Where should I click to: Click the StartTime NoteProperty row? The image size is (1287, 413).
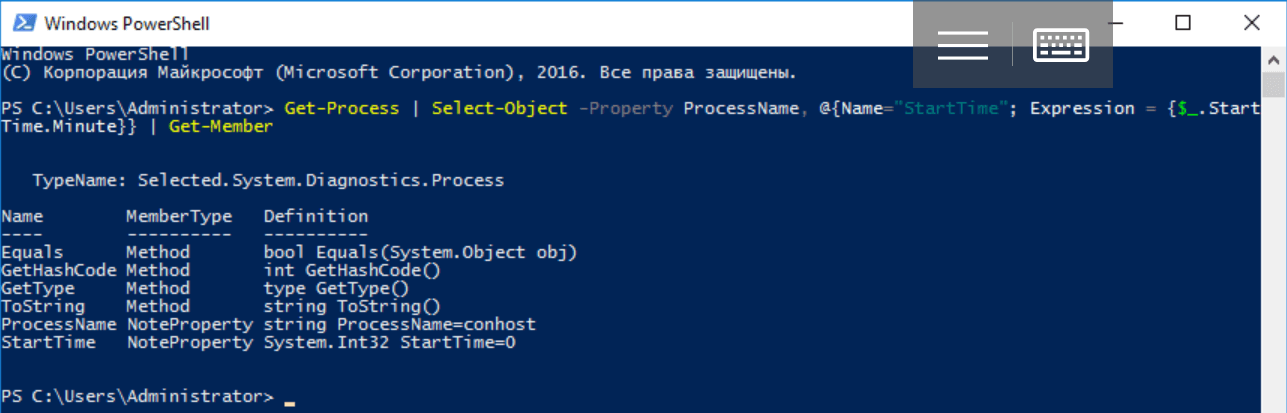click(258, 342)
